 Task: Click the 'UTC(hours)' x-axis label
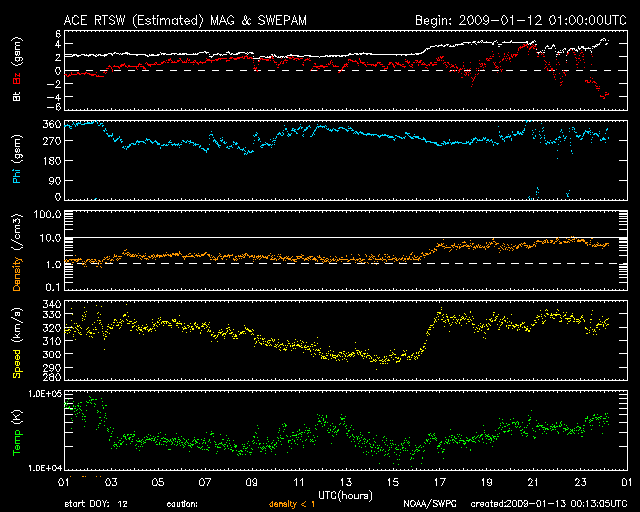pos(345,496)
